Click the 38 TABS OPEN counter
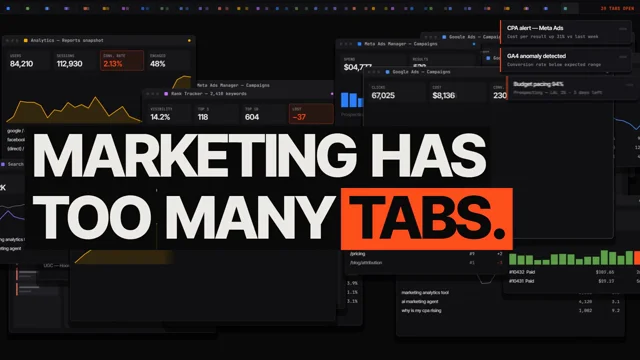The height and width of the screenshot is (360, 640). pos(617,8)
